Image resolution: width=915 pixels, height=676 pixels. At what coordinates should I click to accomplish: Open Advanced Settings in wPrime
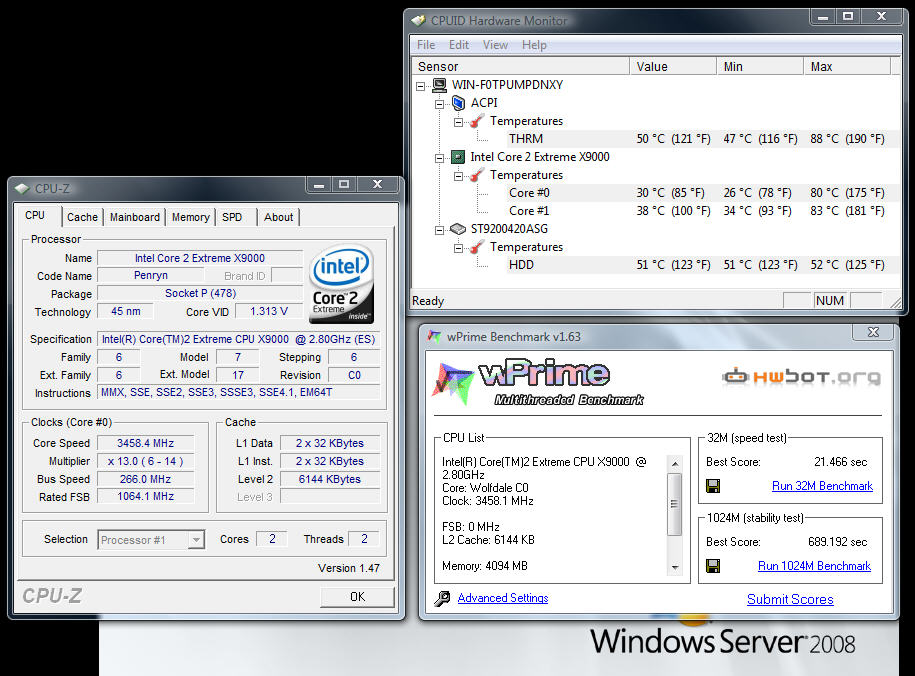(502, 598)
